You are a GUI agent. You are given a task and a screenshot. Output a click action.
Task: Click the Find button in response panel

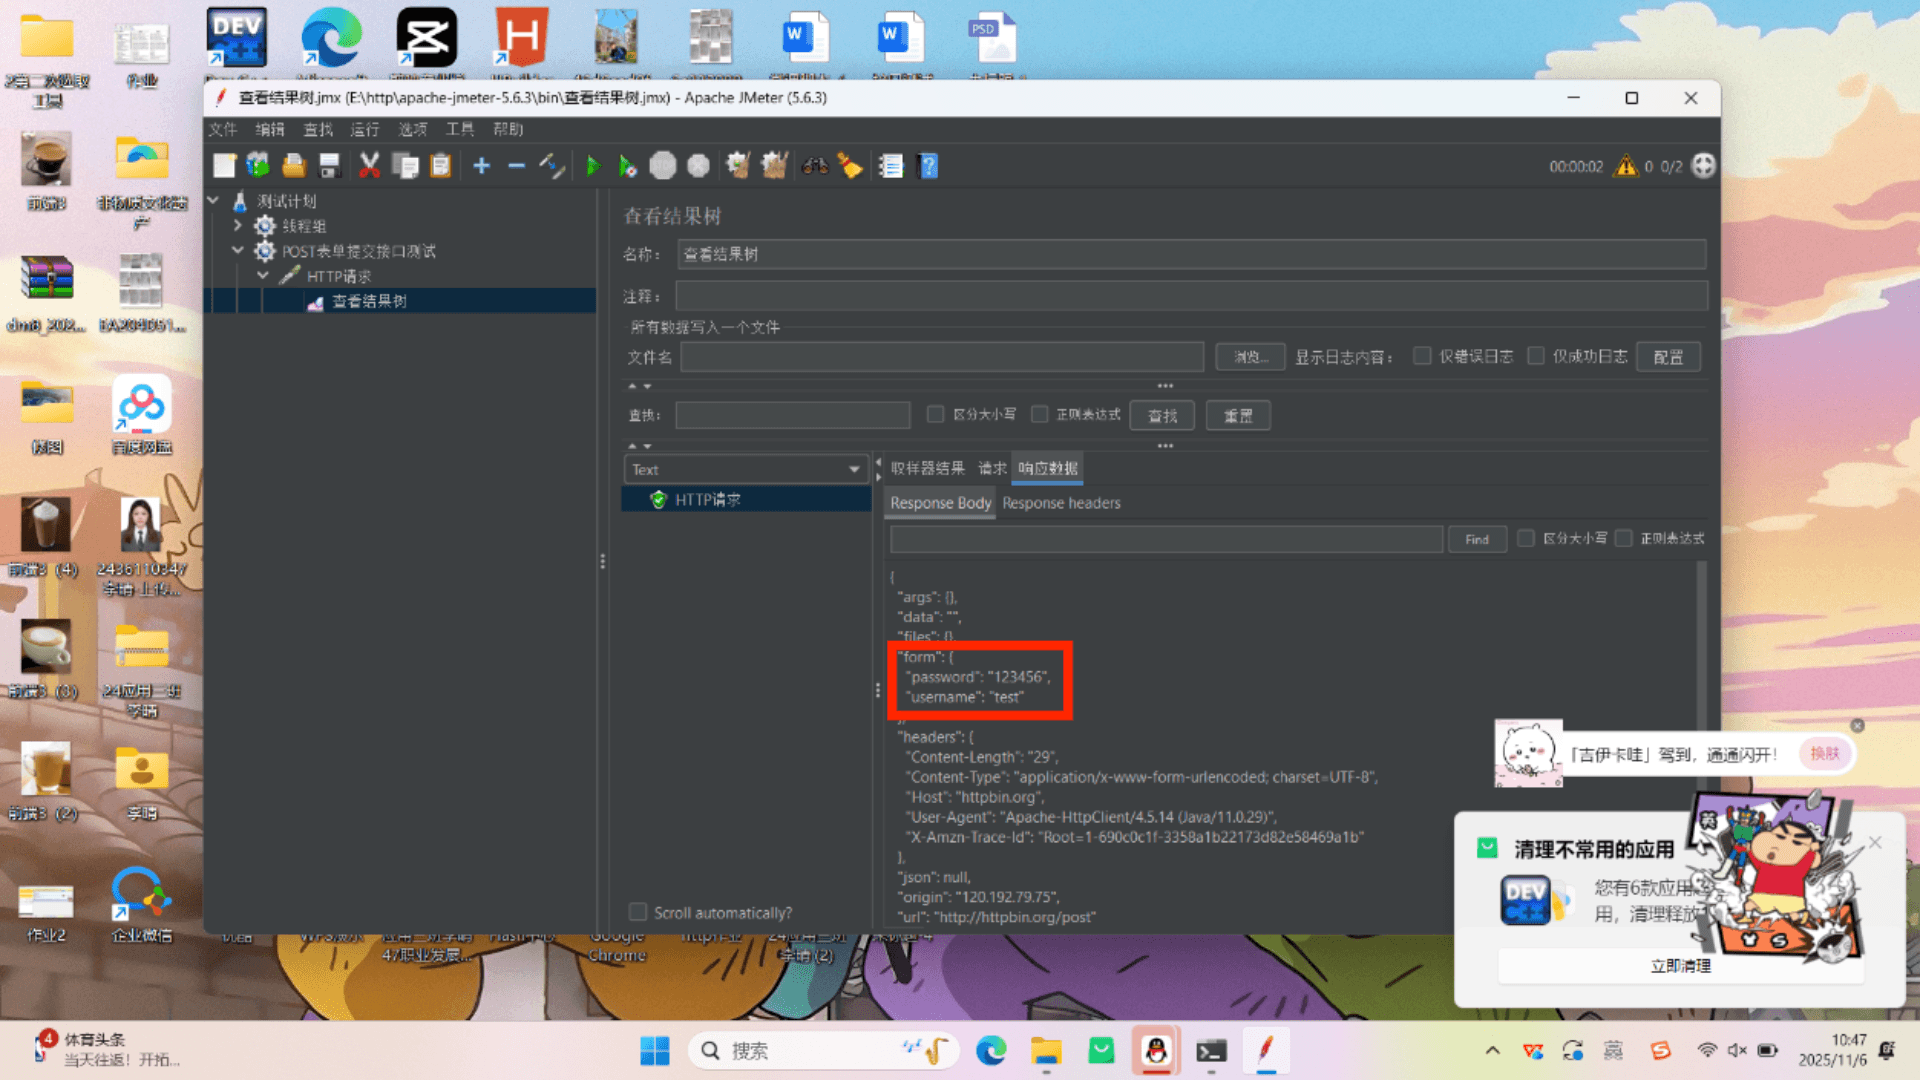pos(1476,539)
